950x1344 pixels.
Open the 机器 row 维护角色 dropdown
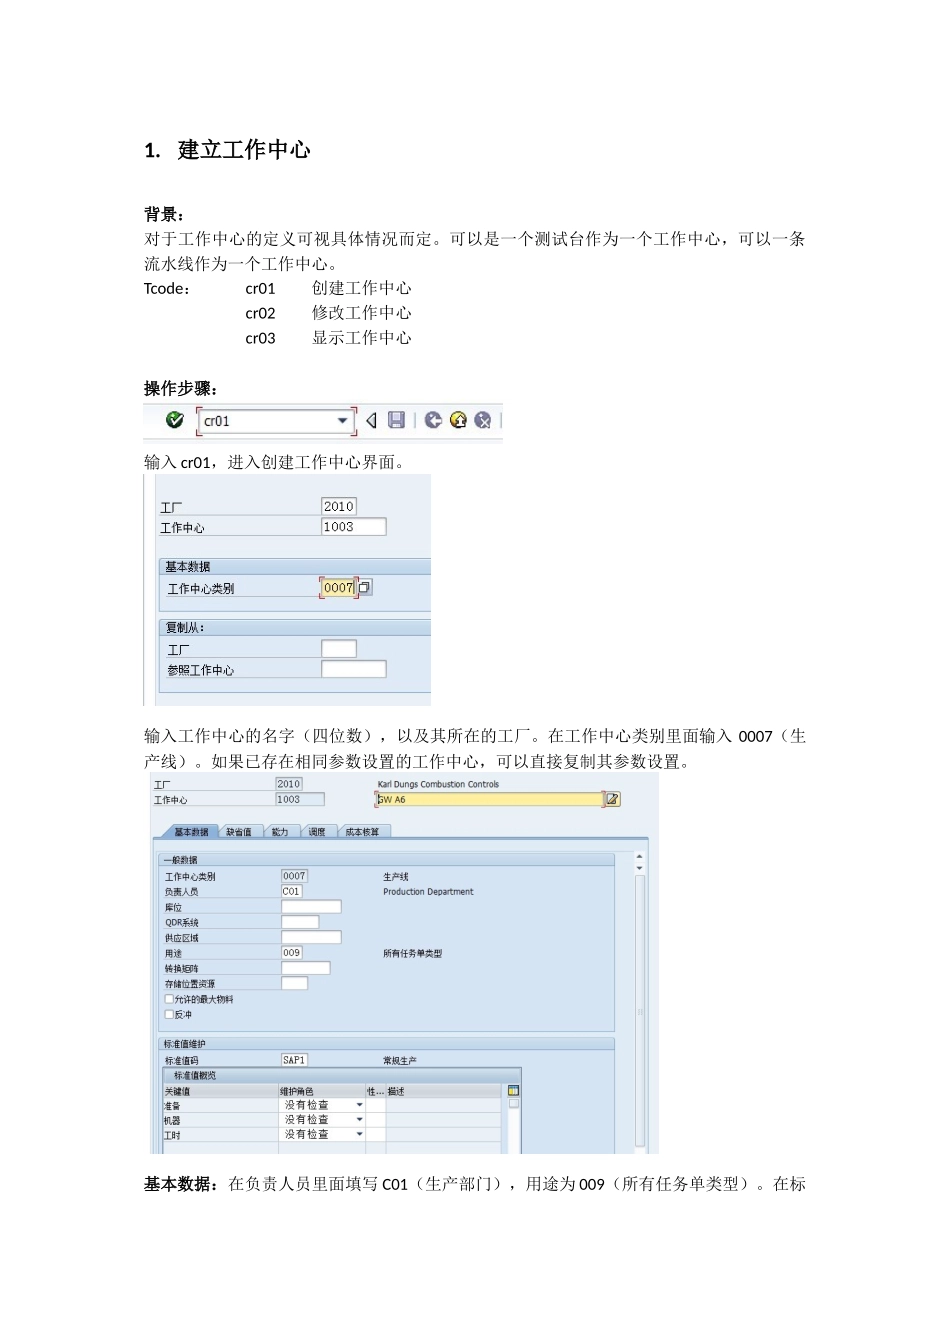(x=360, y=1120)
